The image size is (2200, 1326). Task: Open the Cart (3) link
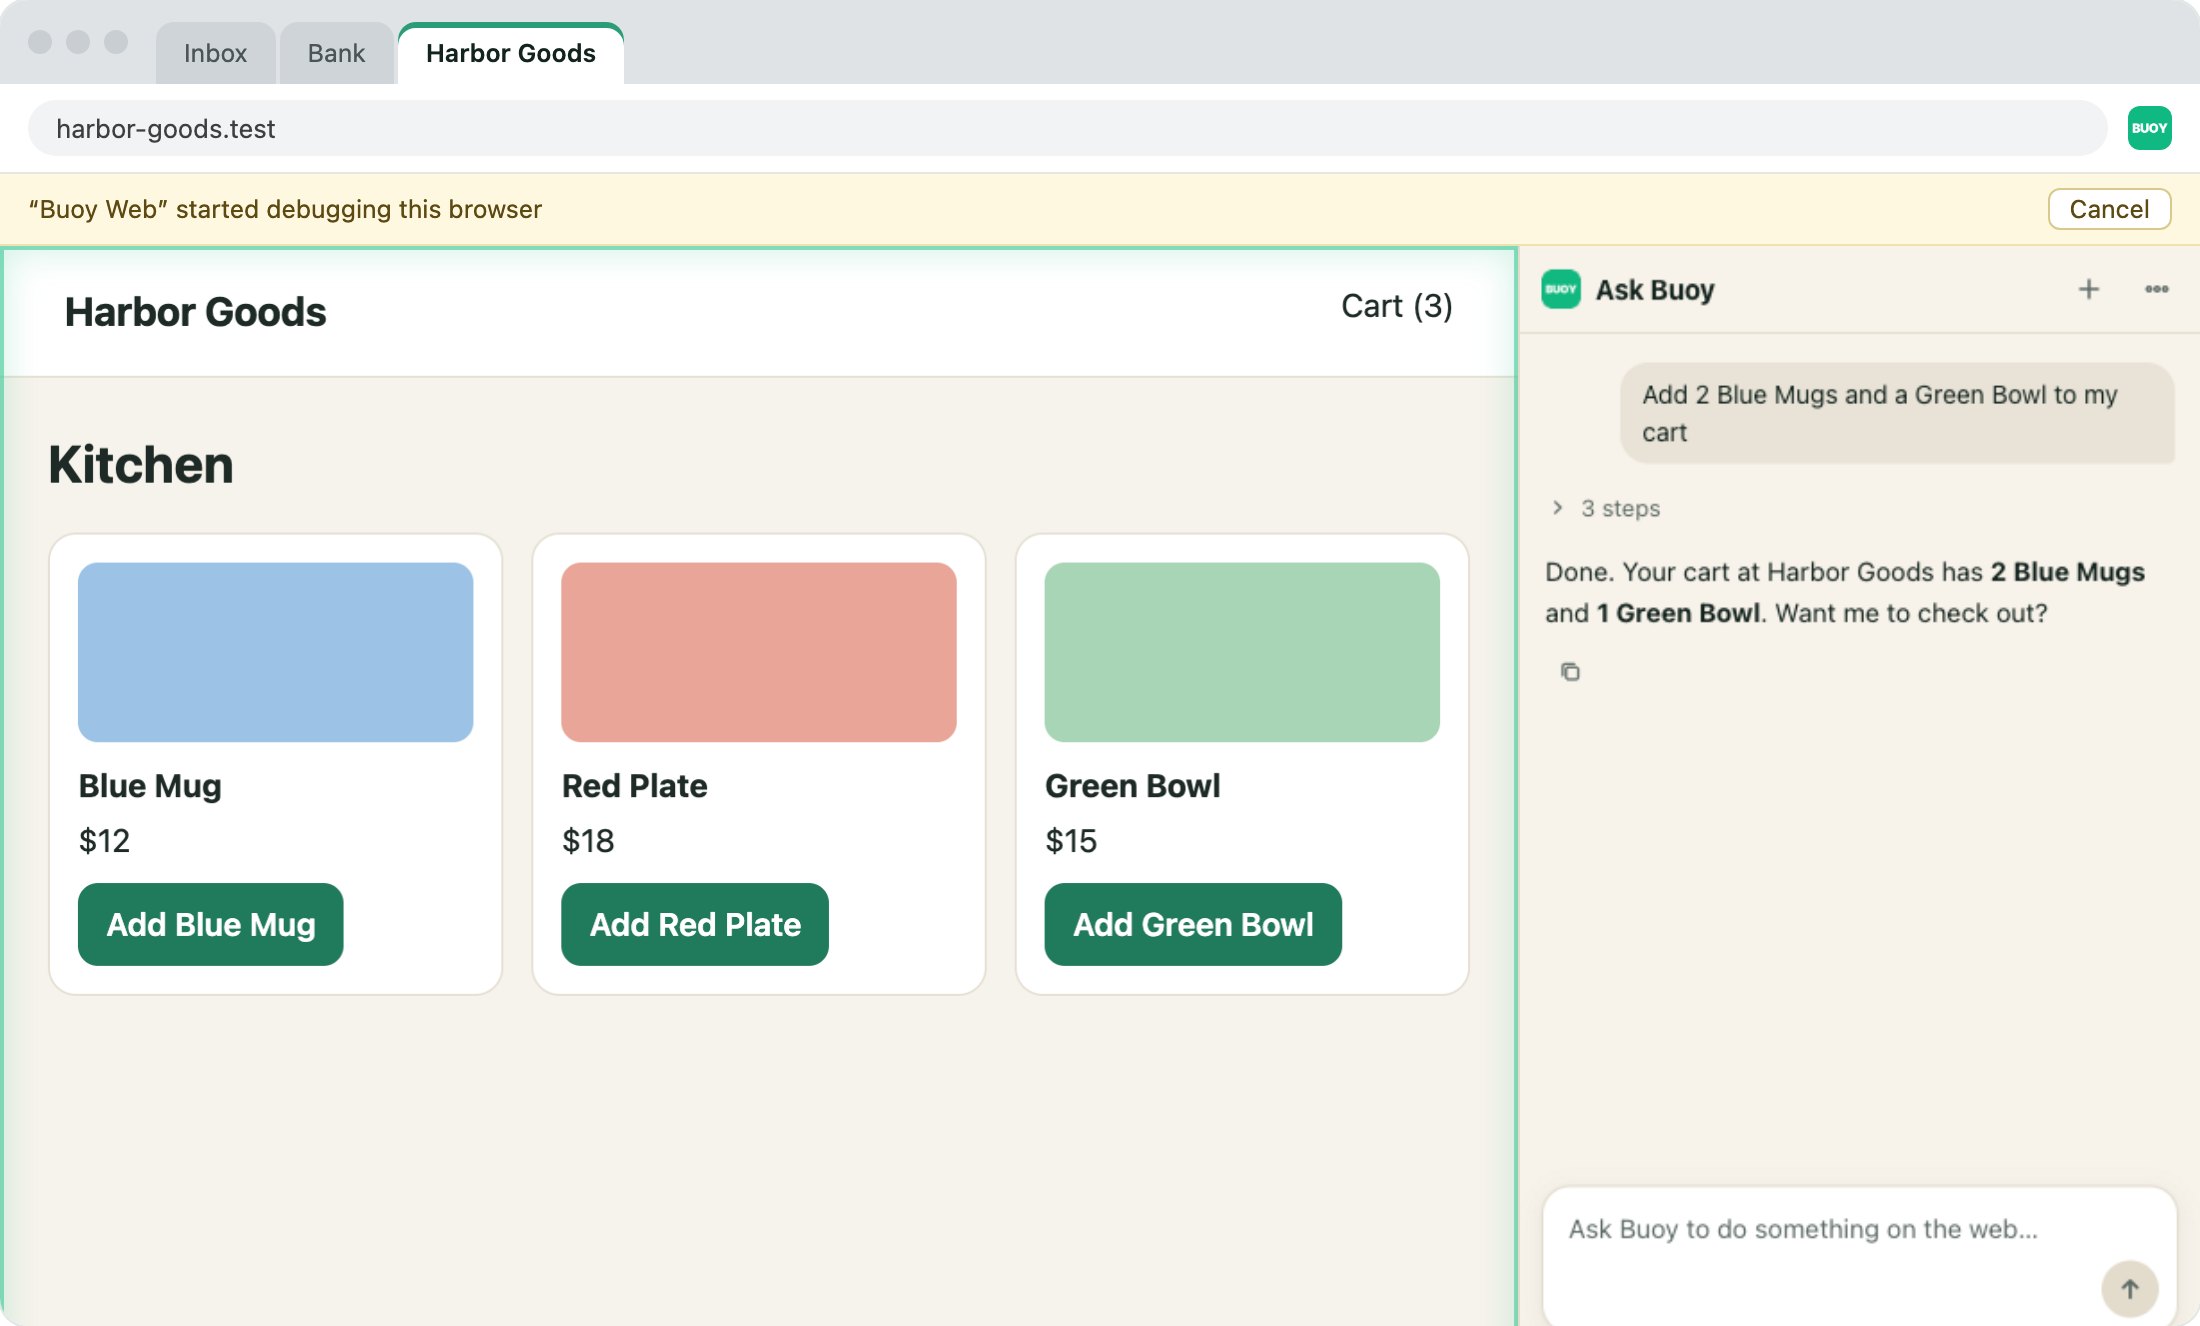pos(1397,306)
